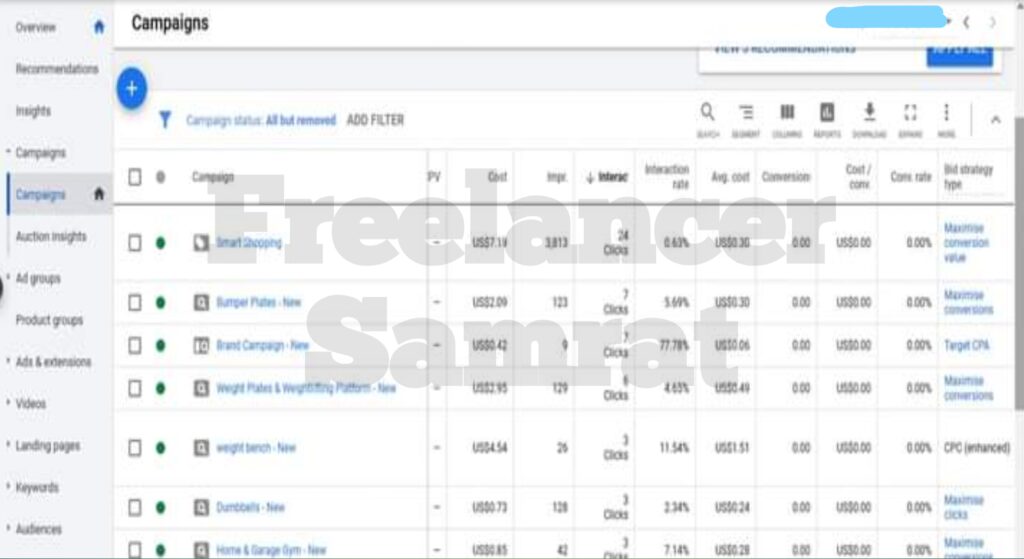This screenshot has height=559, width=1024.
Task: Go to Recommendations in sidebar
Action: [57, 69]
